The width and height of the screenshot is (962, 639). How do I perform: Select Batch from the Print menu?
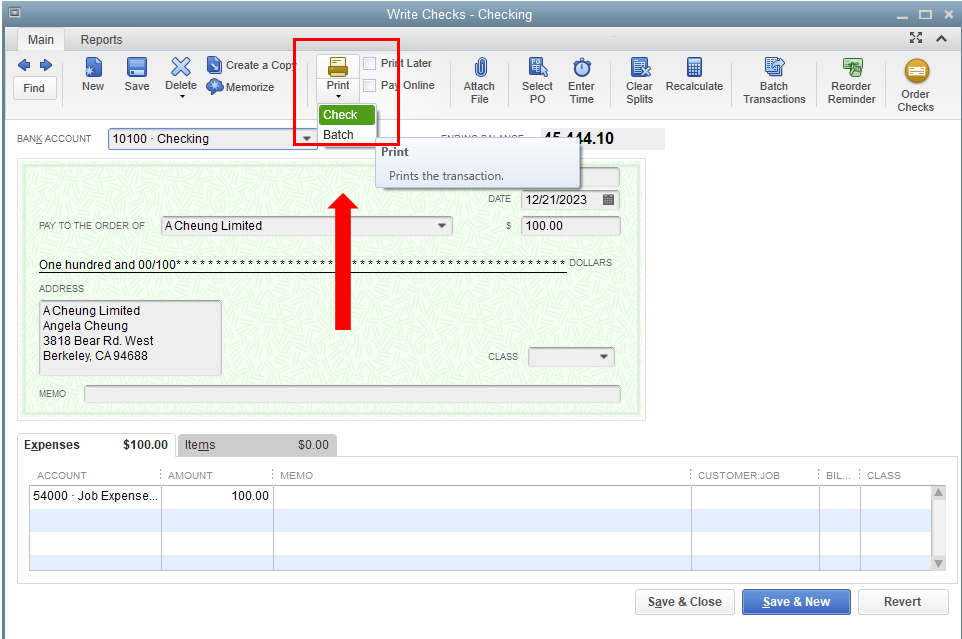click(x=347, y=135)
